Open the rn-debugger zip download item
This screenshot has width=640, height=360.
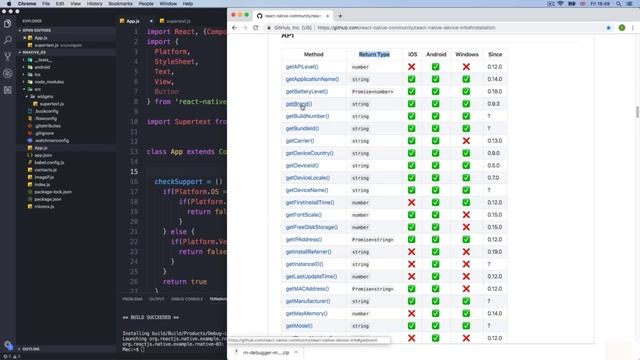pos(266,352)
